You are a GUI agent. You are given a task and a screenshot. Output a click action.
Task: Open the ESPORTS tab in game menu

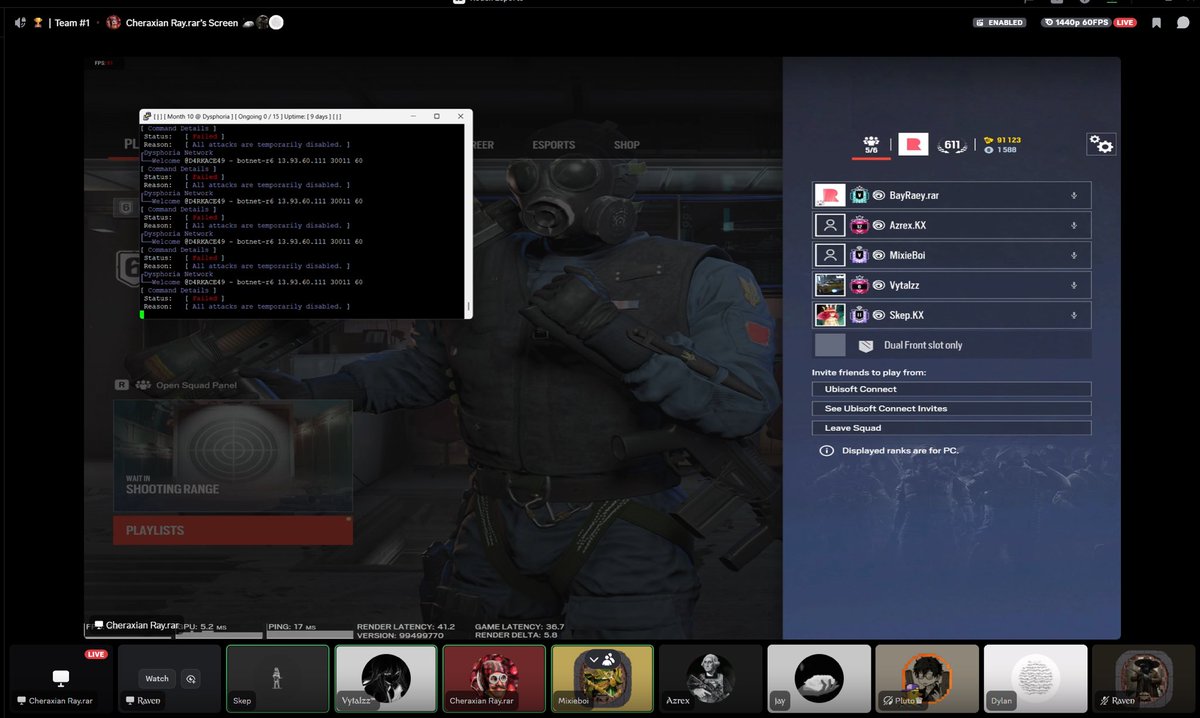[x=554, y=145]
